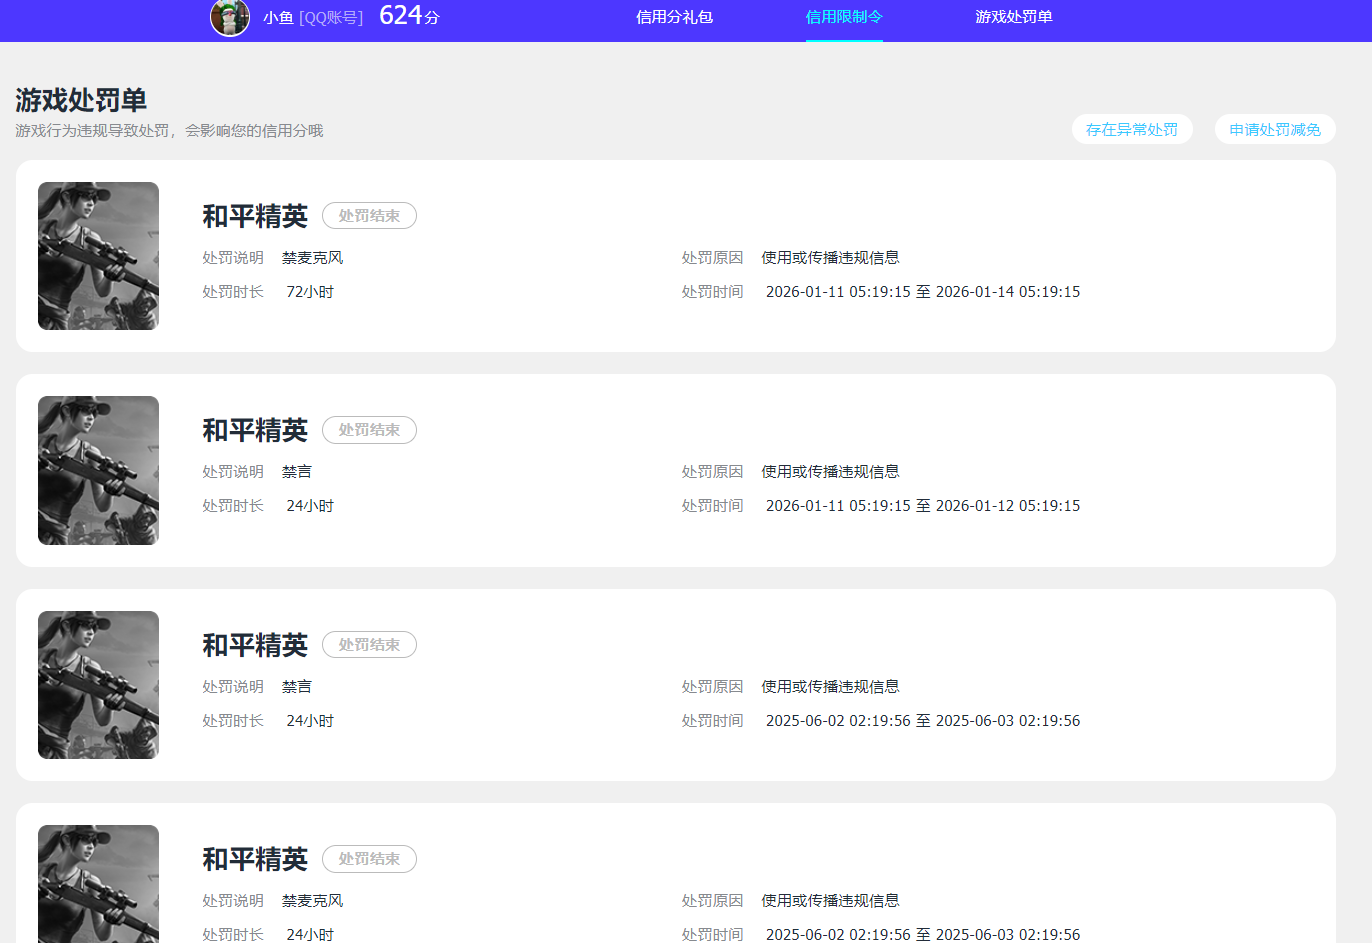Click the 小鱼 profile avatar icon
Viewport: 1372px width, 943px height.
coord(229,18)
